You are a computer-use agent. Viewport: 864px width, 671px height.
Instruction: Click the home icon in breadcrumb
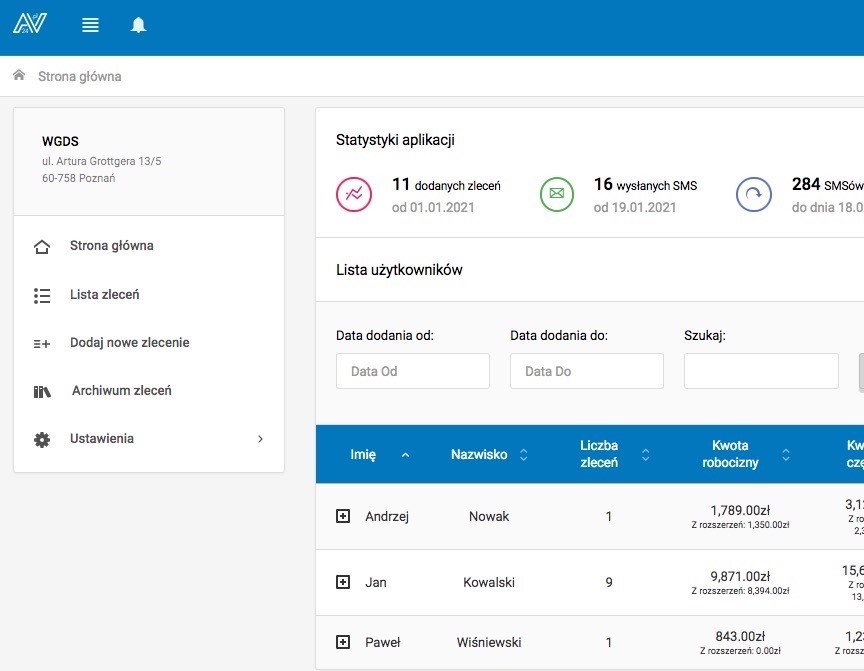tap(18, 76)
